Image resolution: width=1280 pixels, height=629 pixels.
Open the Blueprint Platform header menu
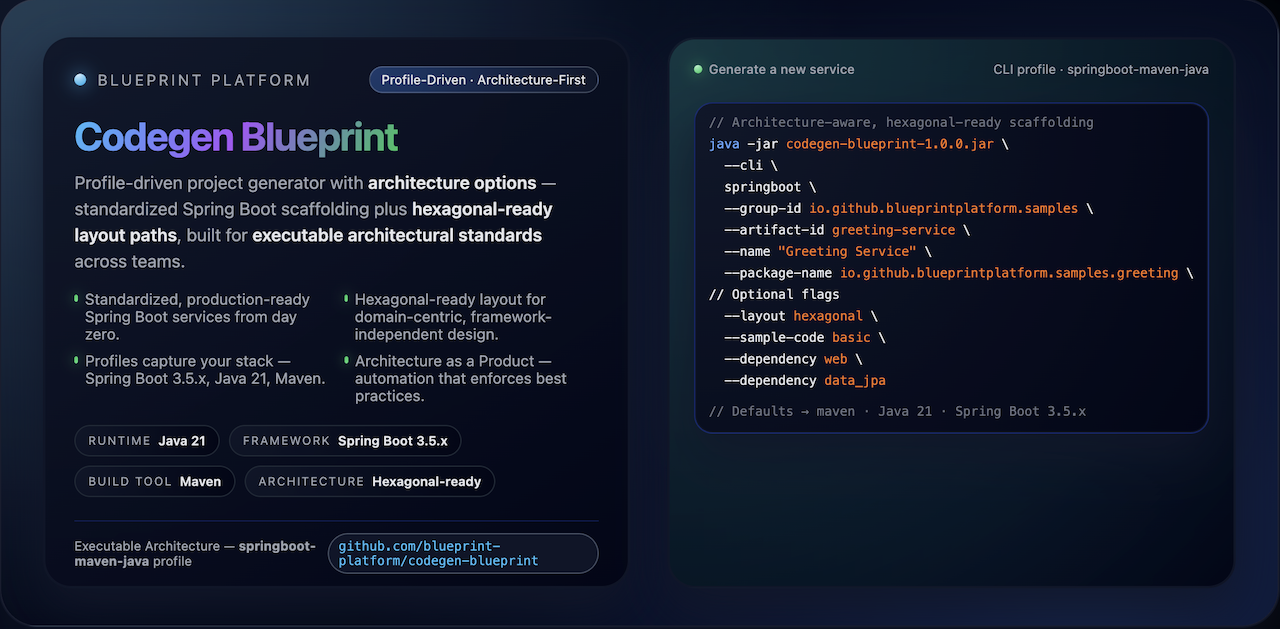pyautogui.click(x=202, y=79)
